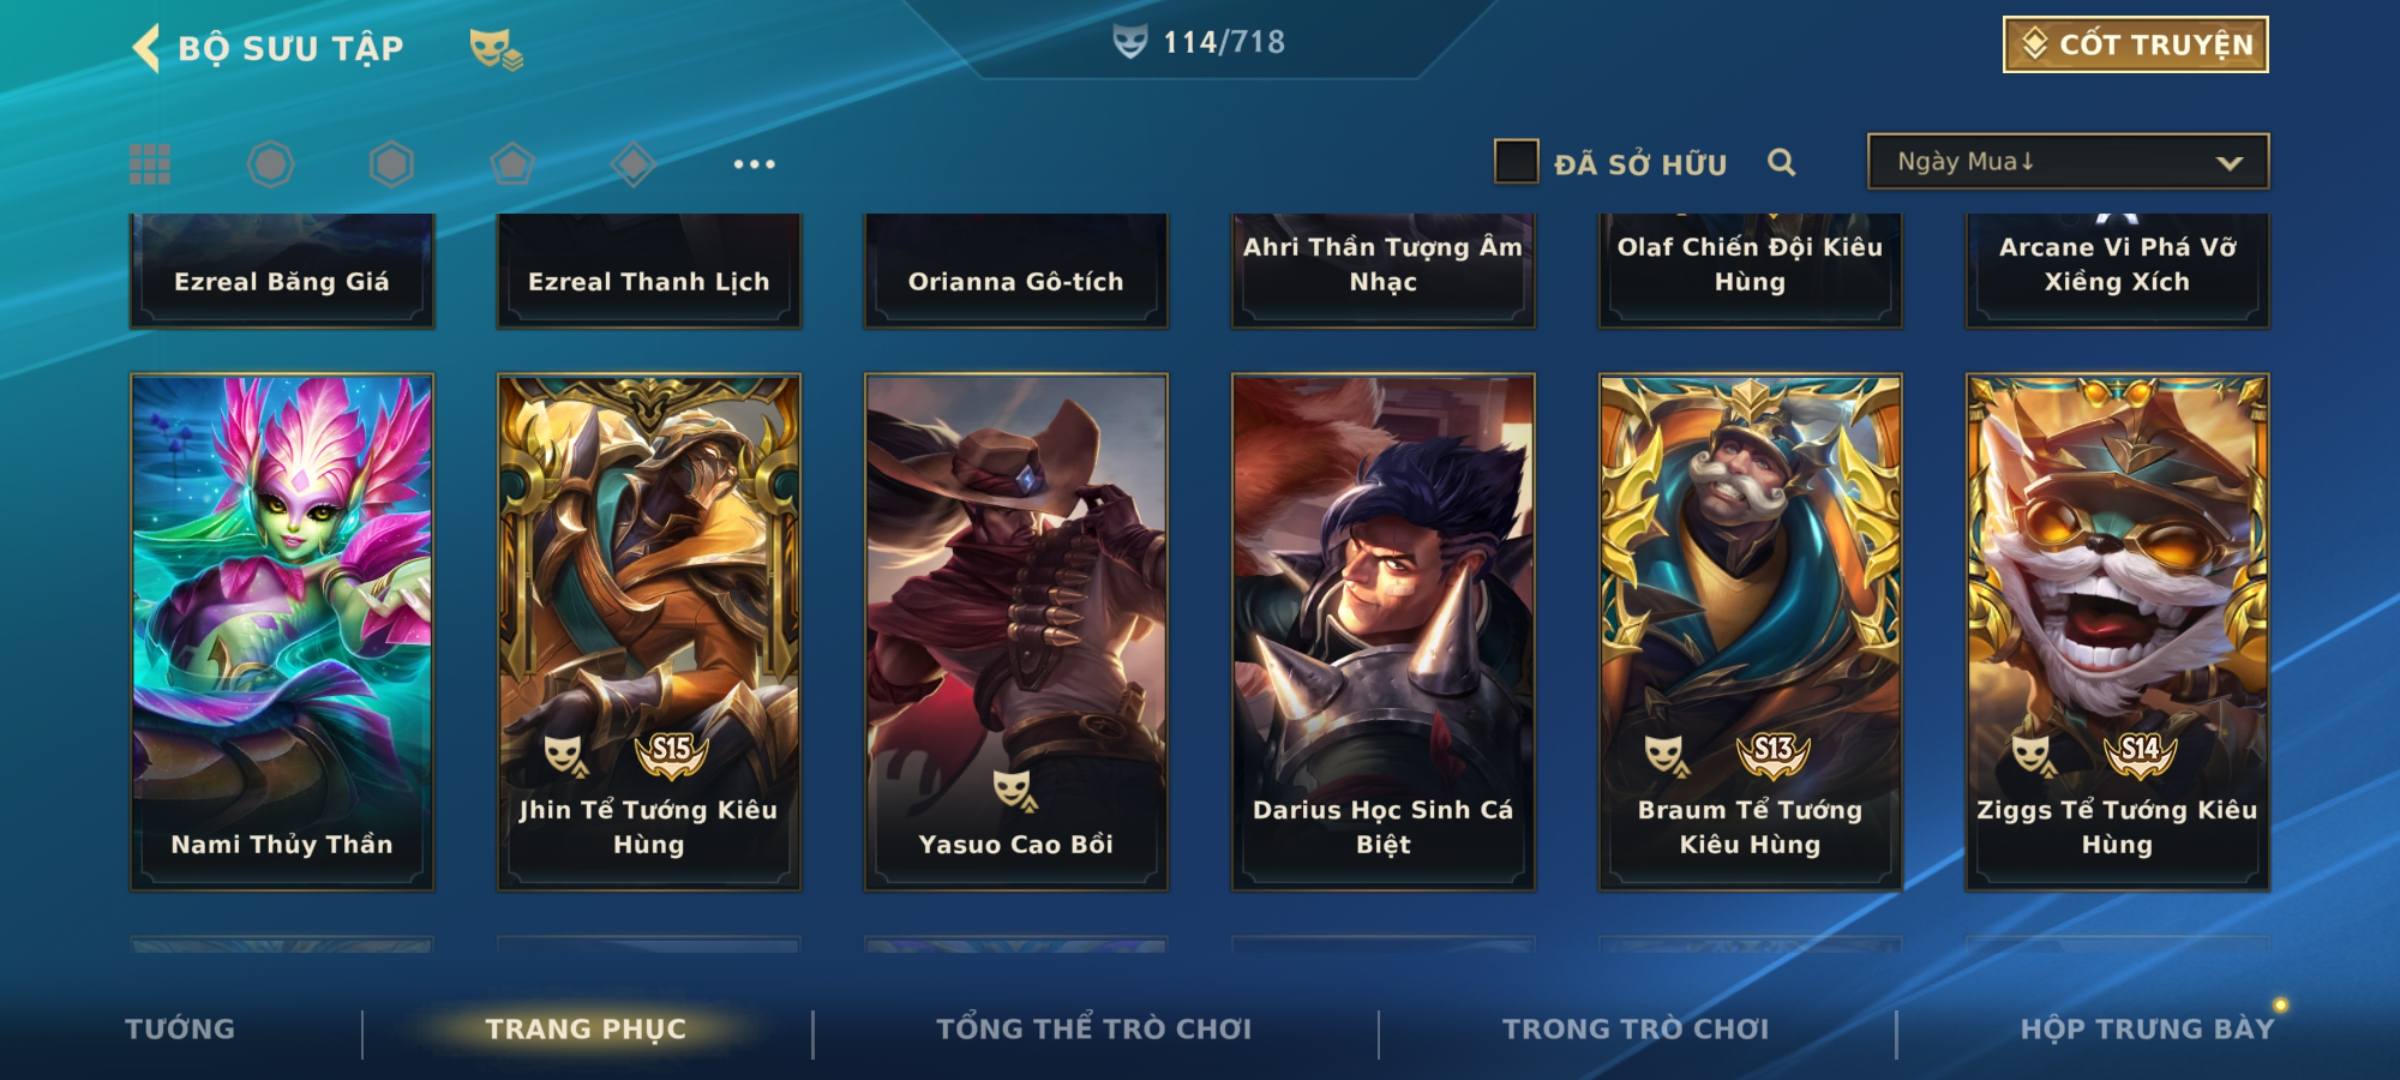The image size is (2400, 1080).
Task: Open the Darius Học Sinh Cá Biệt skin
Action: (x=1383, y=632)
